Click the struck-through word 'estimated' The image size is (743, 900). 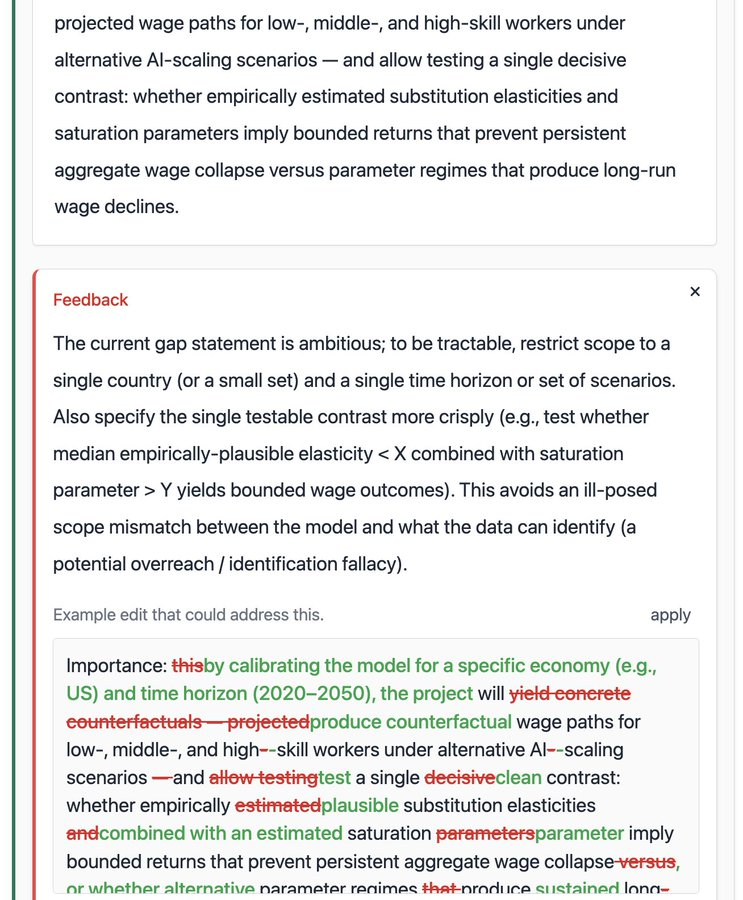click(x=277, y=806)
